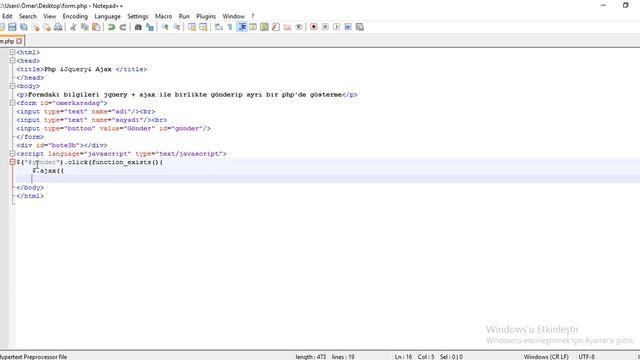Open the Search menu
640x360 pixels.
coord(28,16)
